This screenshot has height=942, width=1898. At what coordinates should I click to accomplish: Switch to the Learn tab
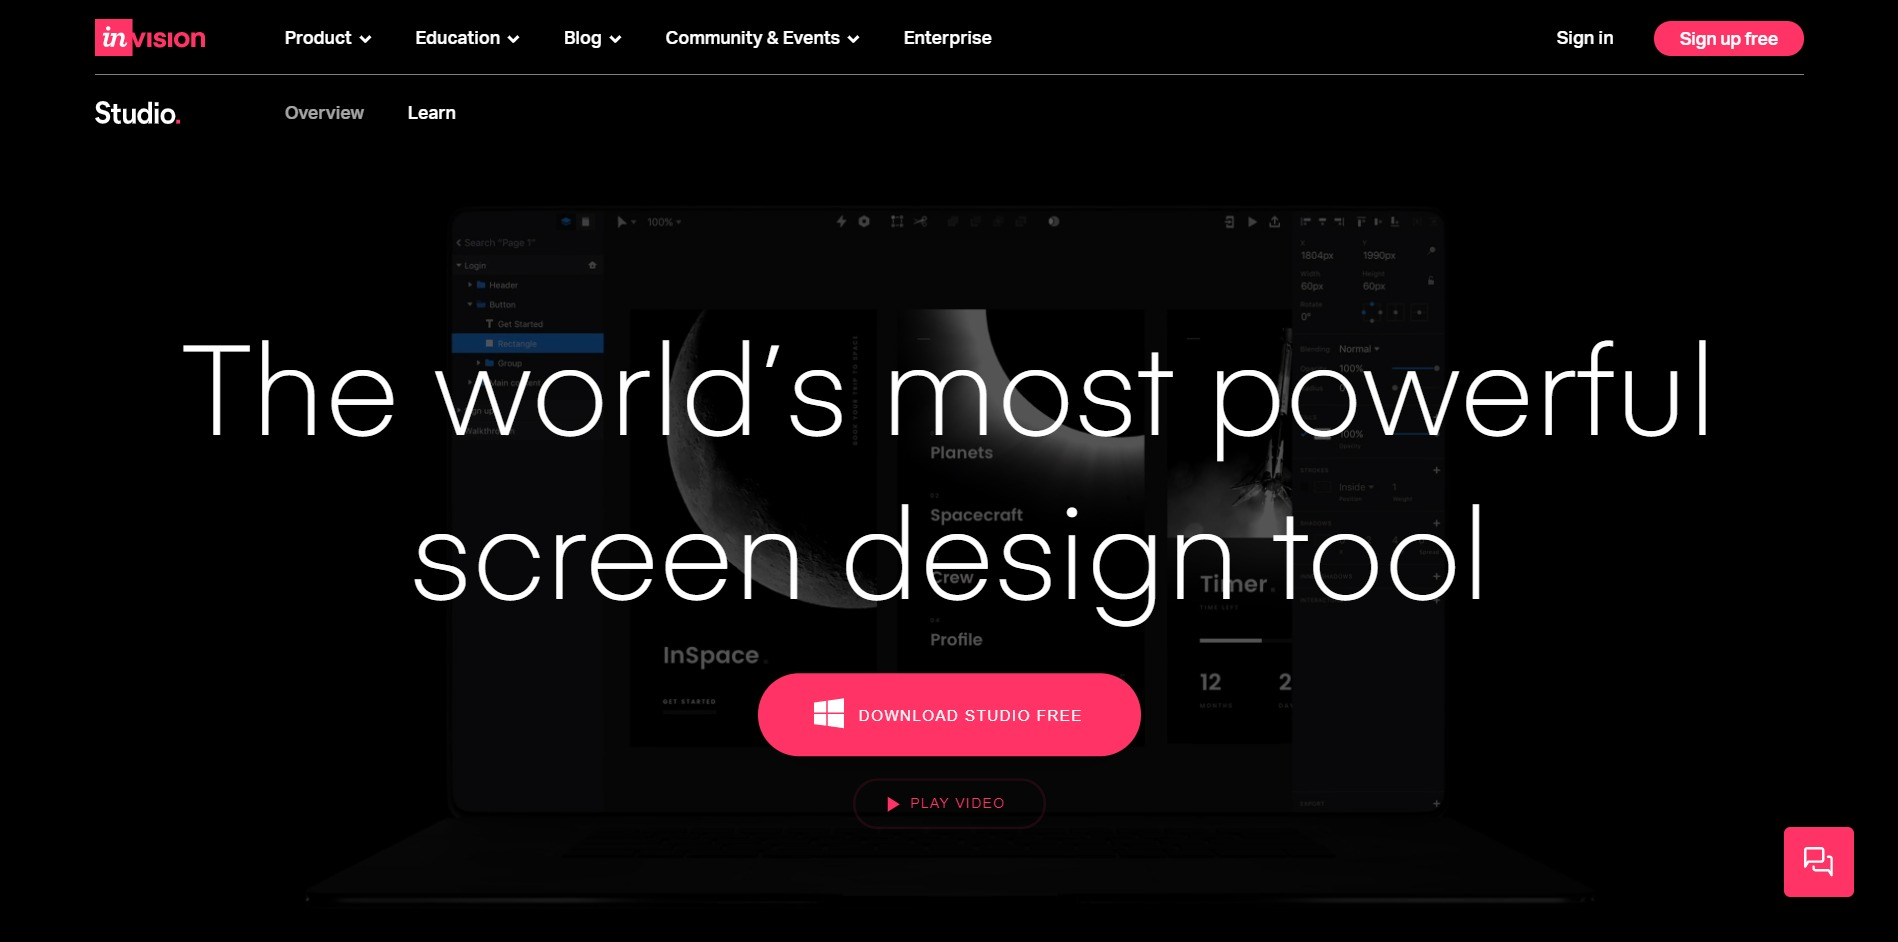click(x=431, y=113)
